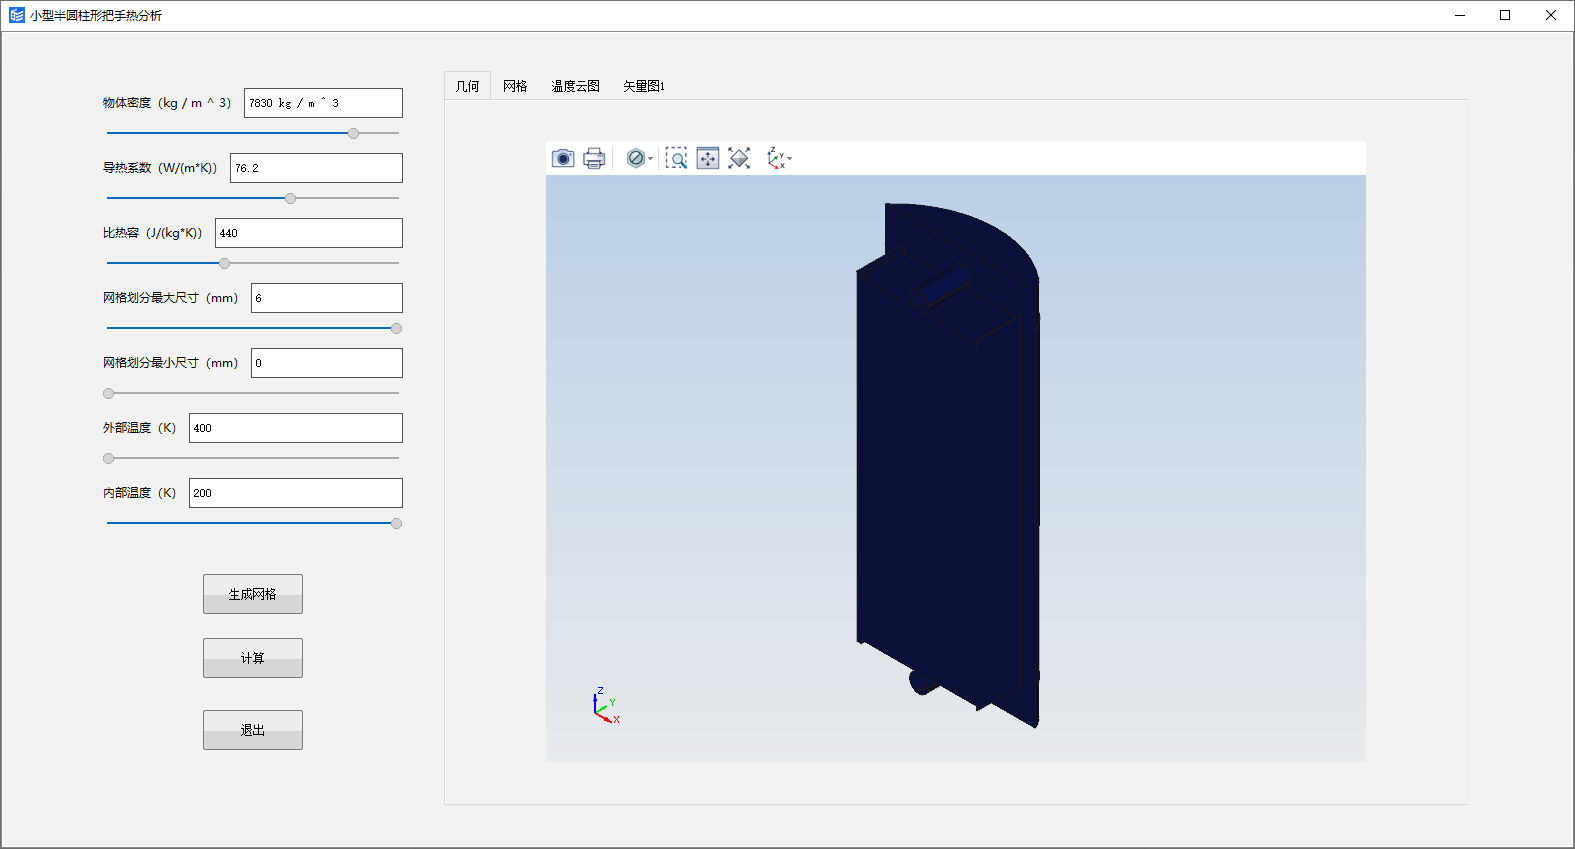
Task: Click the 网格划分最小尺寸 (mm) label
Action: 171,363
